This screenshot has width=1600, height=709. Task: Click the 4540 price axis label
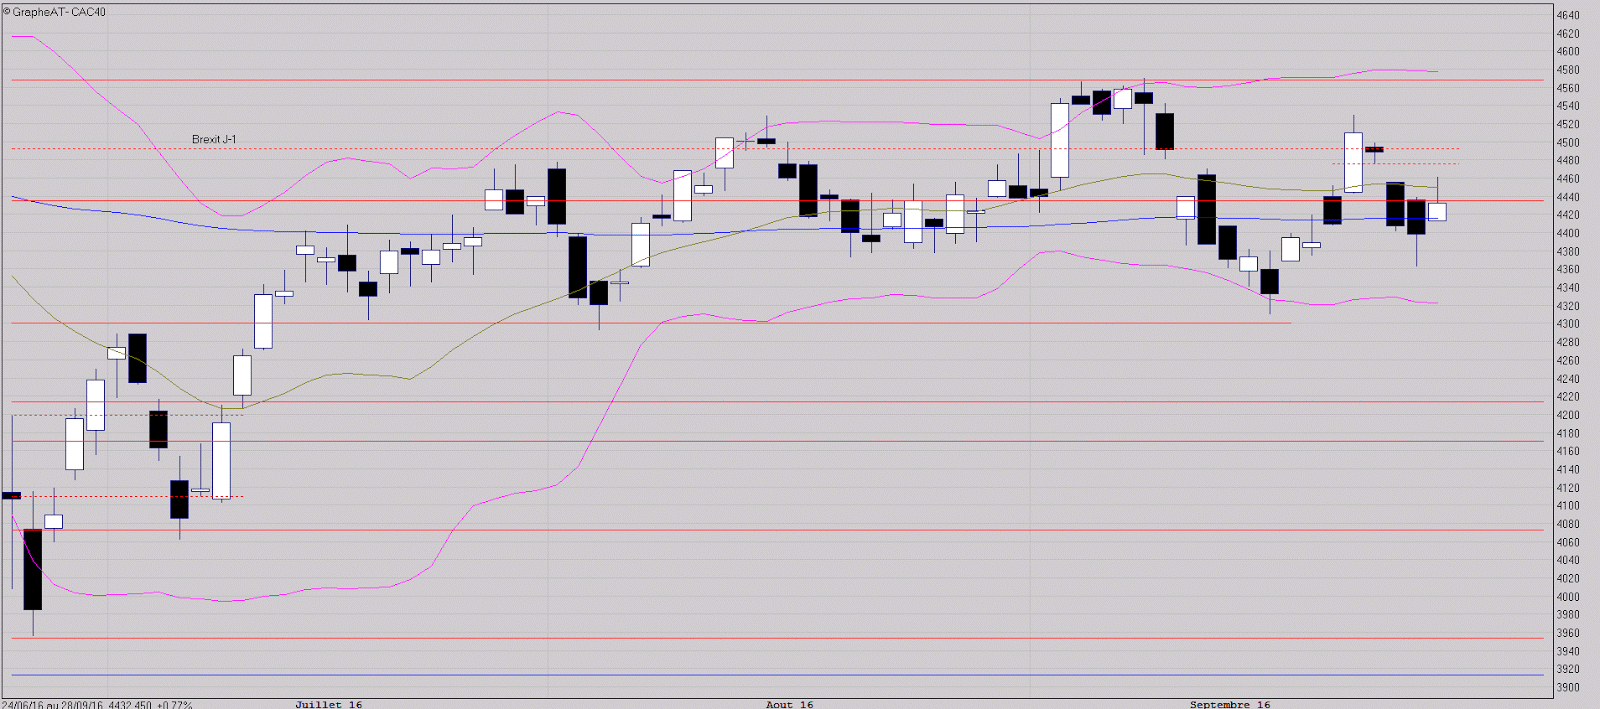[1568, 106]
